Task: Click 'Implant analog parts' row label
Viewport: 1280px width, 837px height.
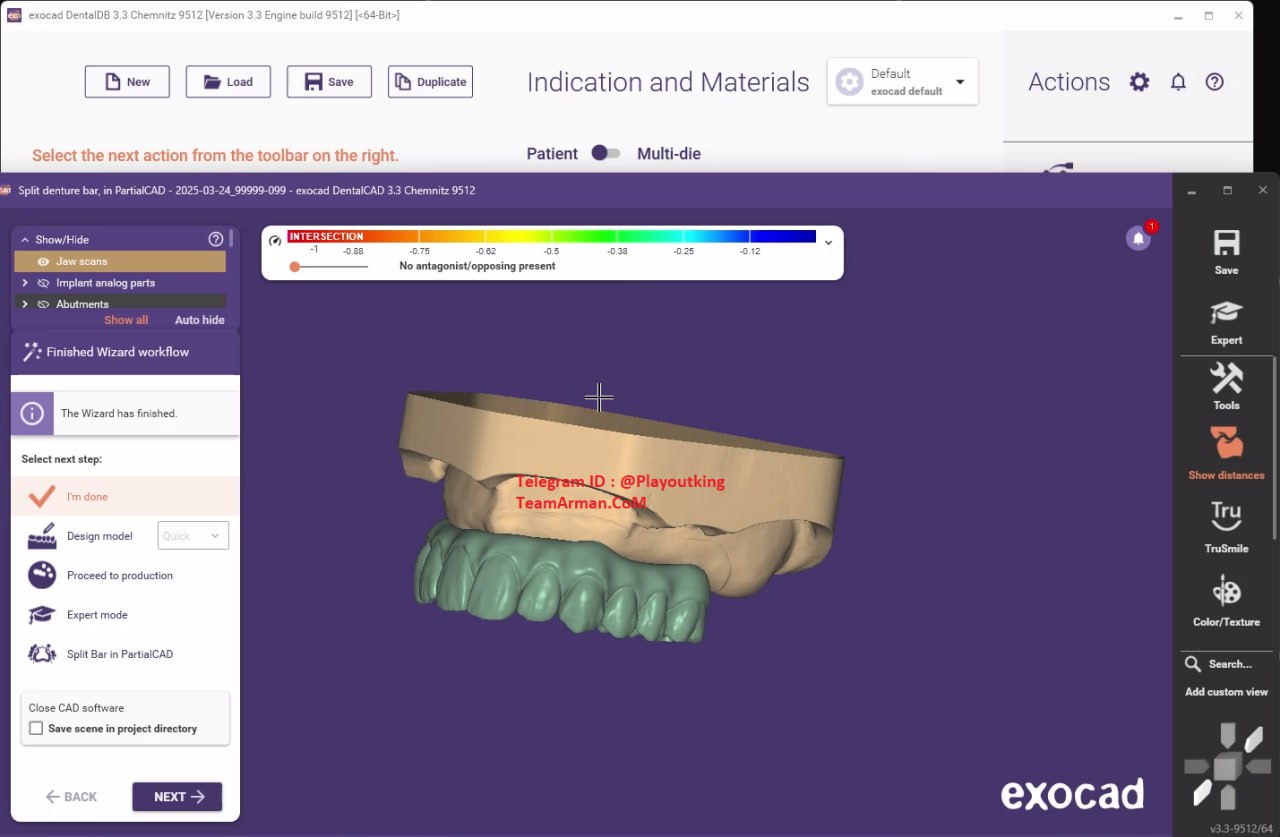Action: pyautogui.click(x=106, y=283)
